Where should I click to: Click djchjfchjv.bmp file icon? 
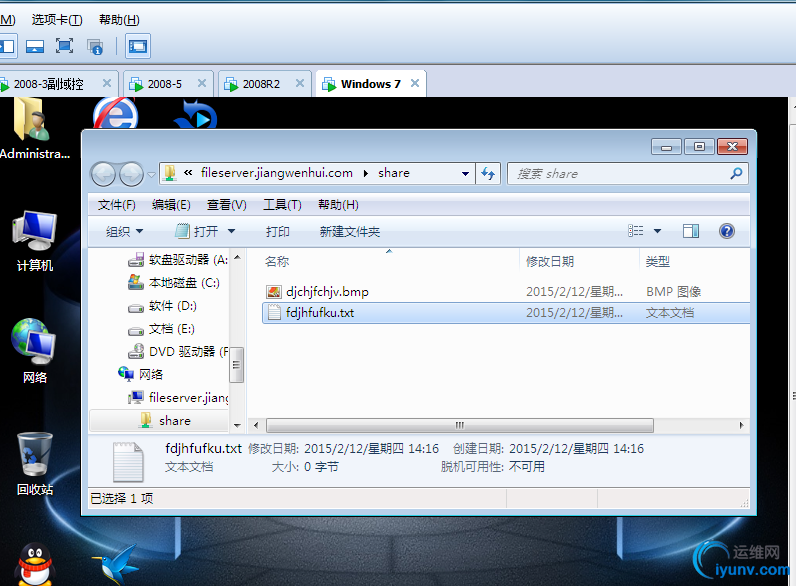tap(274, 292)
